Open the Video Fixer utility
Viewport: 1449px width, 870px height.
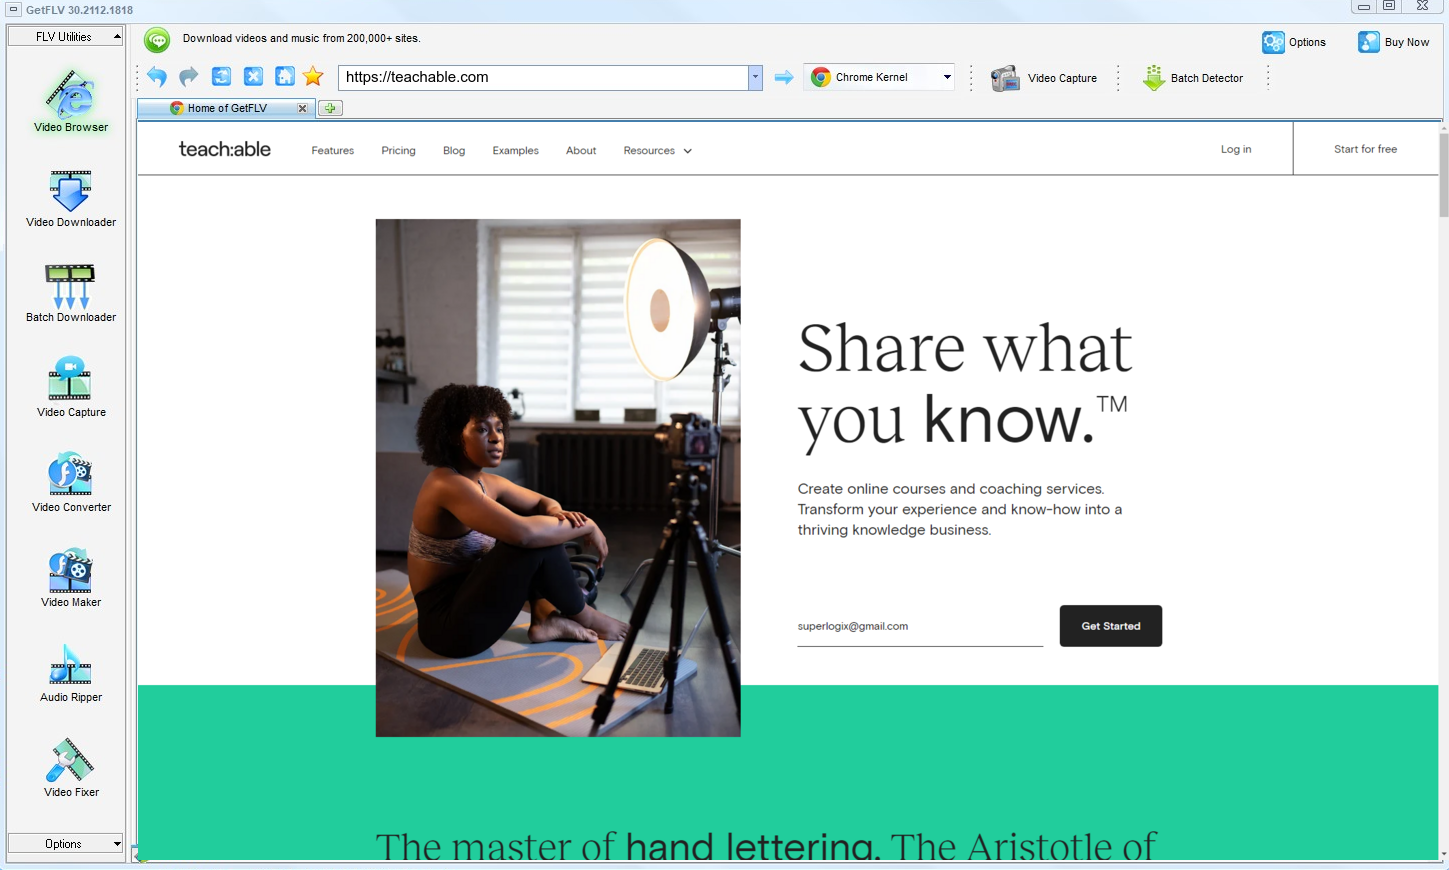(70, 768)
